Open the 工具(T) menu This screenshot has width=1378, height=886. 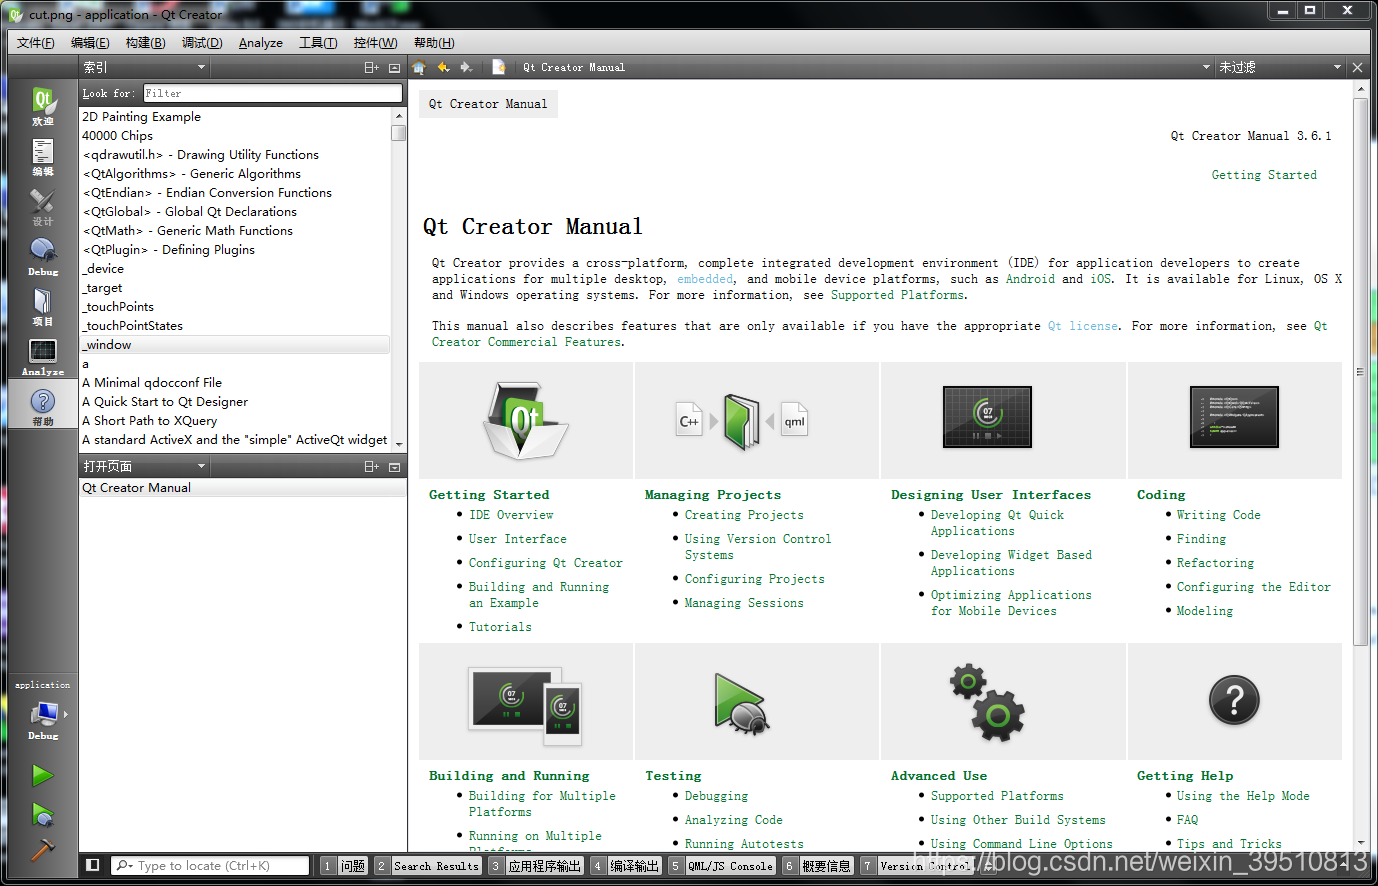(318, 42)
